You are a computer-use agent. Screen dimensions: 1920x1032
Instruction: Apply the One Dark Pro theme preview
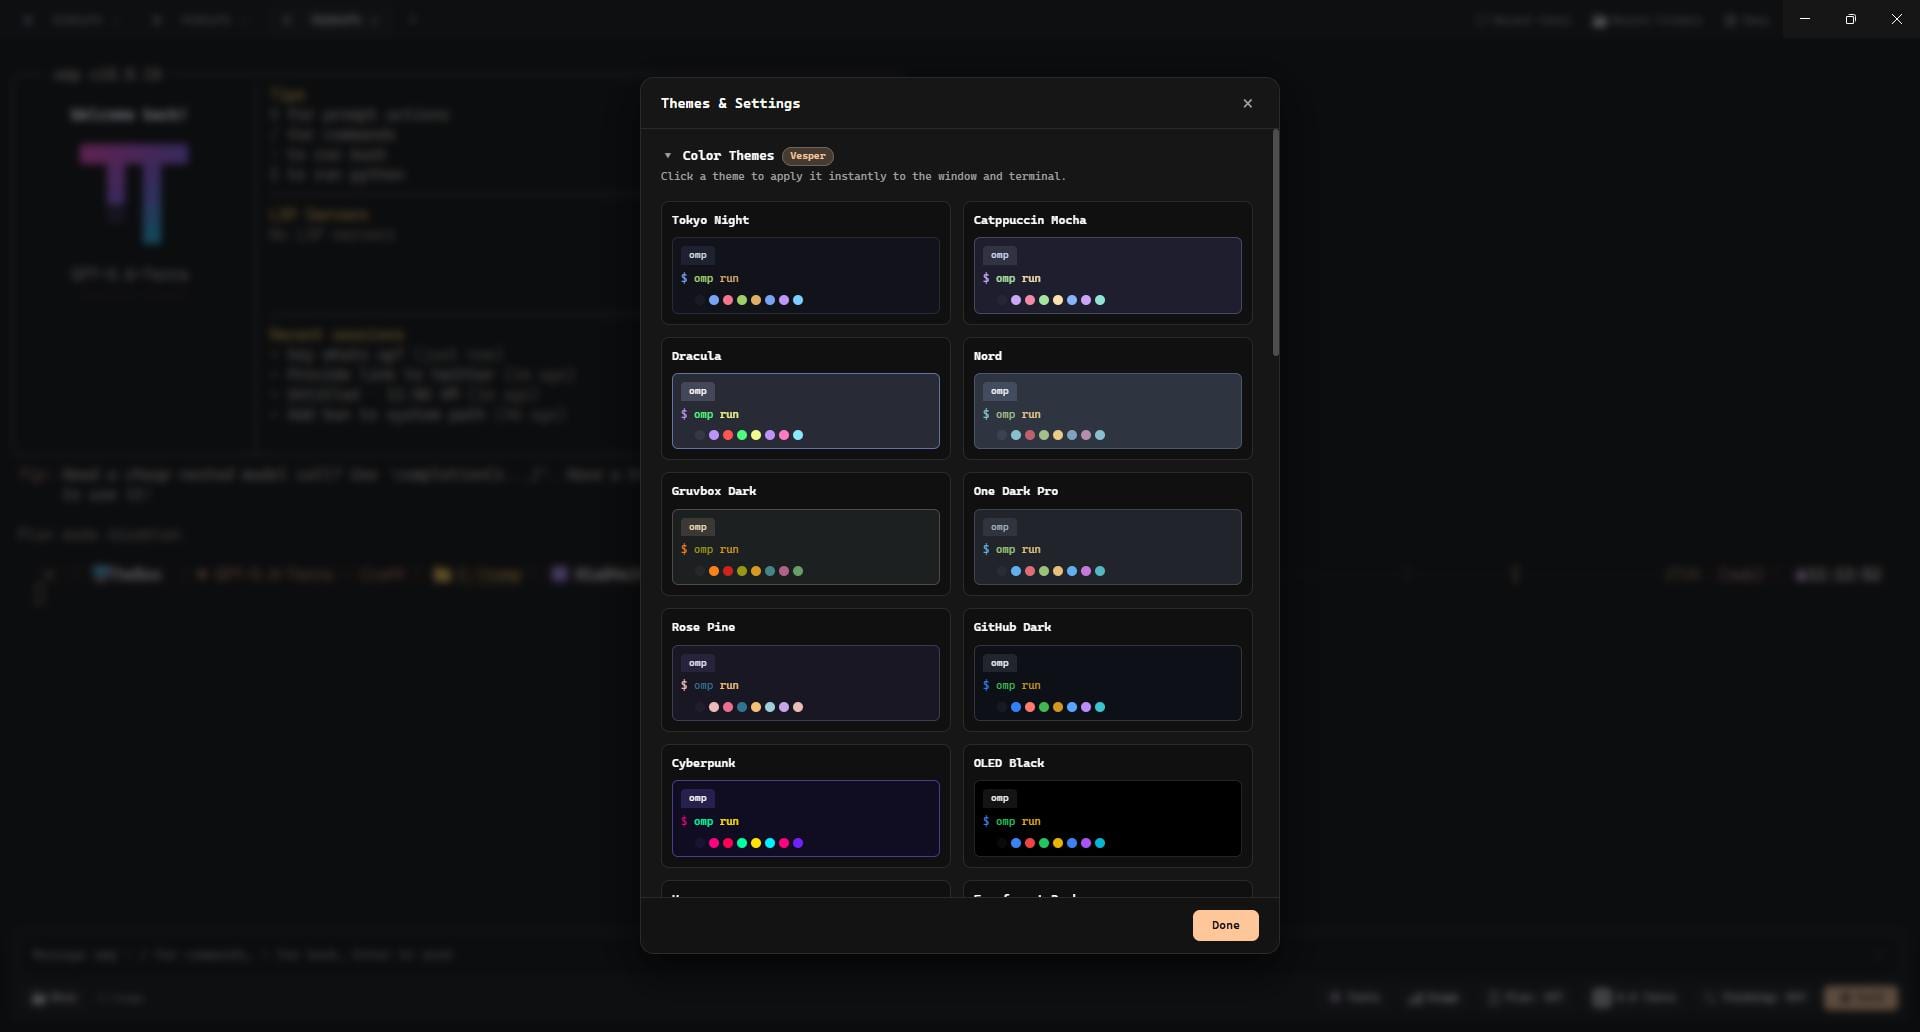tap(1107, 547)
